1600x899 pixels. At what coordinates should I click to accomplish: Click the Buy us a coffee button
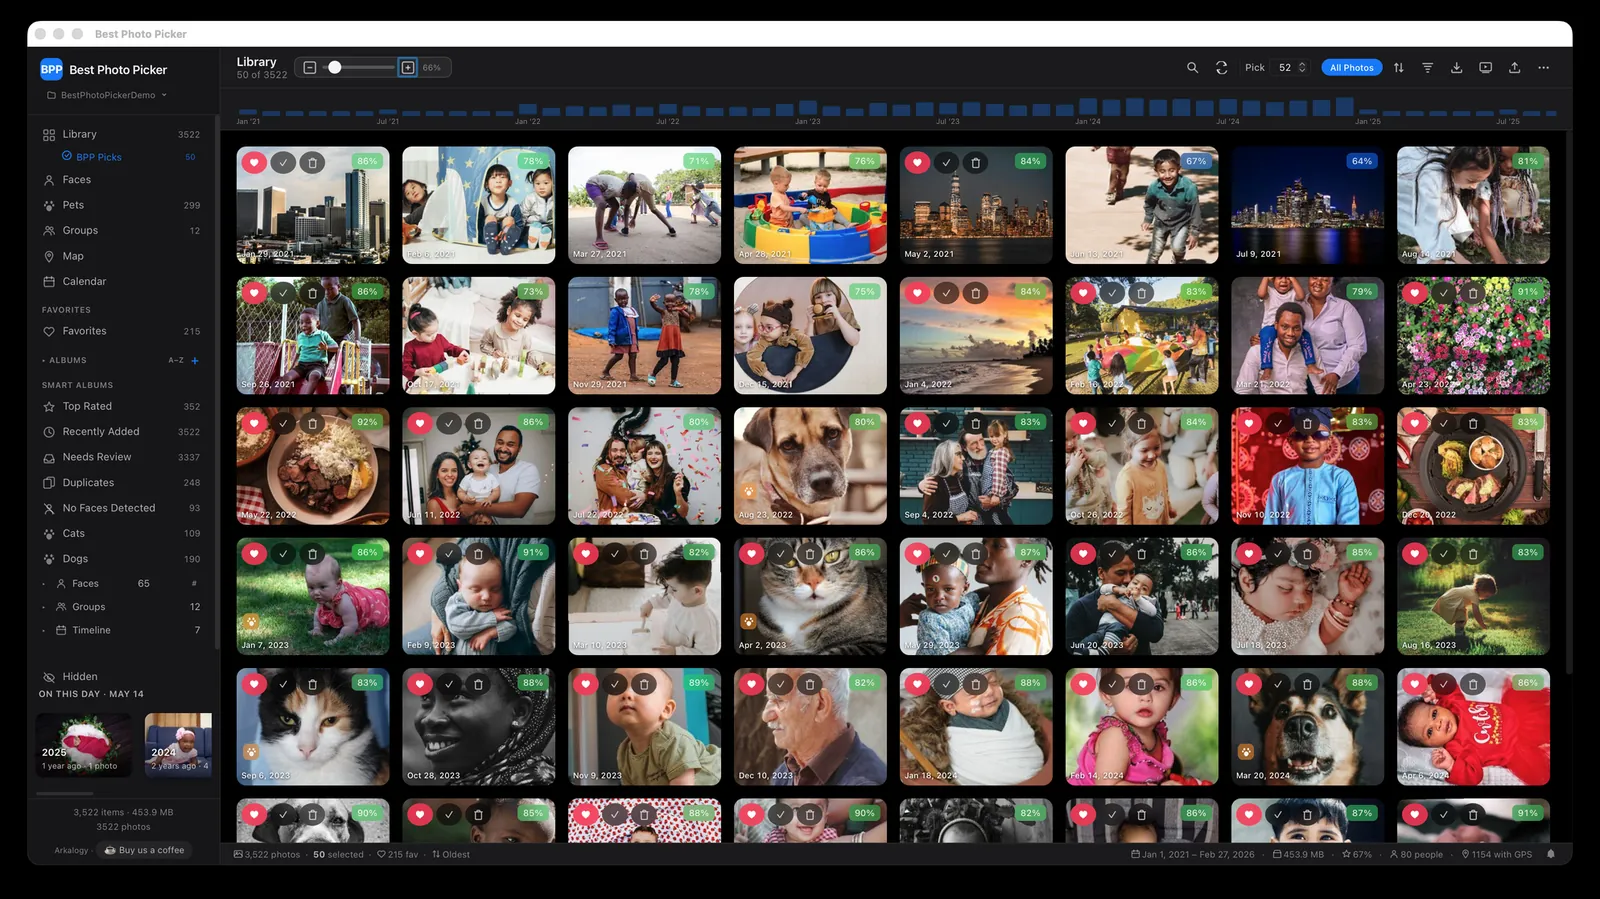(145, 850)
